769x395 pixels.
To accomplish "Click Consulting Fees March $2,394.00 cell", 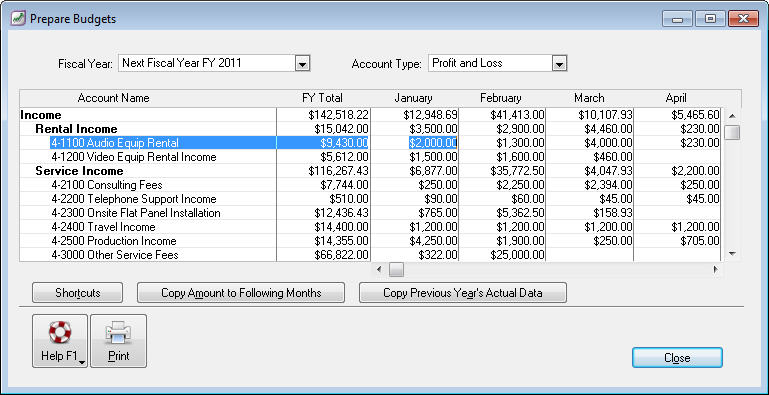I will pyautogui.click(x=590, y=185).
